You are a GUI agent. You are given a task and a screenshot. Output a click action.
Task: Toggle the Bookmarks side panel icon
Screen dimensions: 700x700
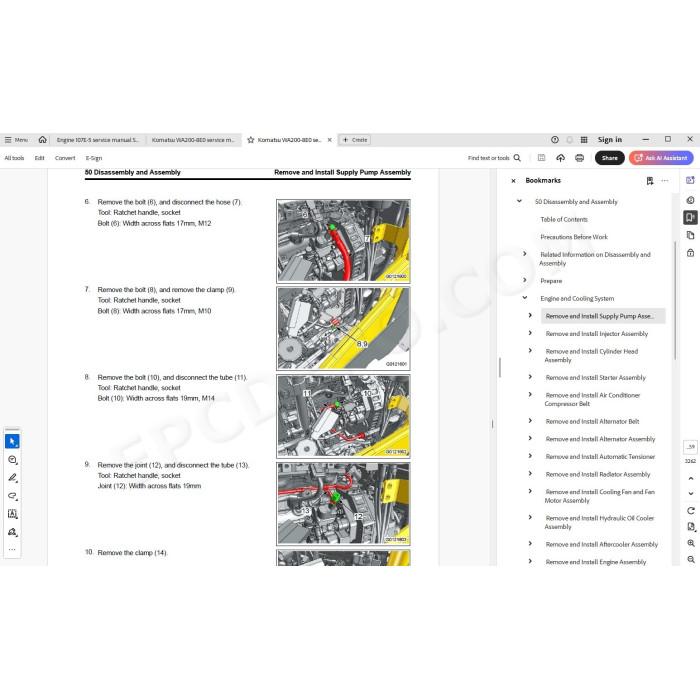tap(690, 217)
